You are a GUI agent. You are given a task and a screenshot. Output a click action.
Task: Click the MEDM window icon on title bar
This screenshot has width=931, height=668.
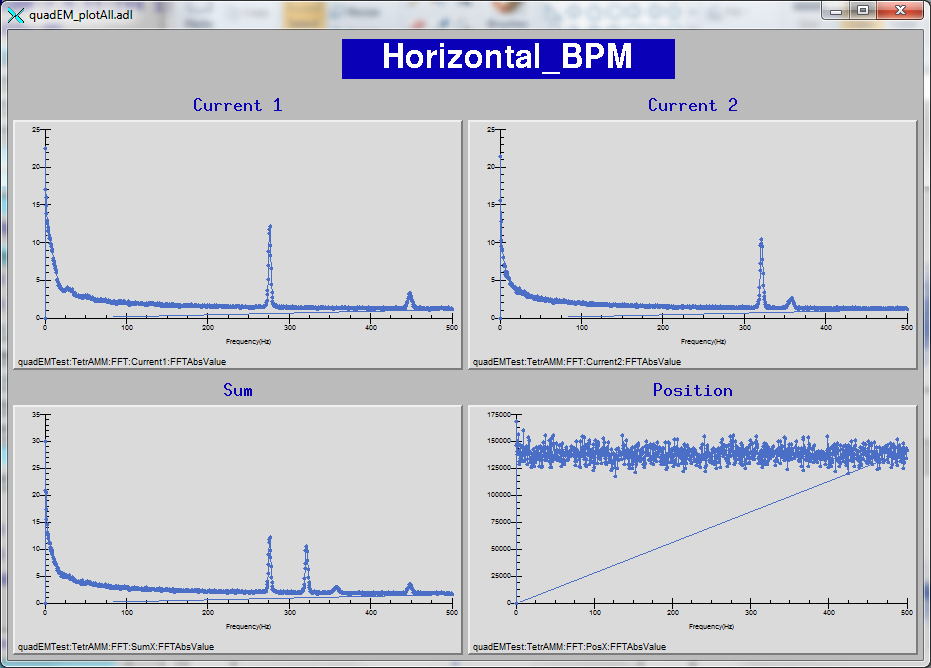(14, 15)
